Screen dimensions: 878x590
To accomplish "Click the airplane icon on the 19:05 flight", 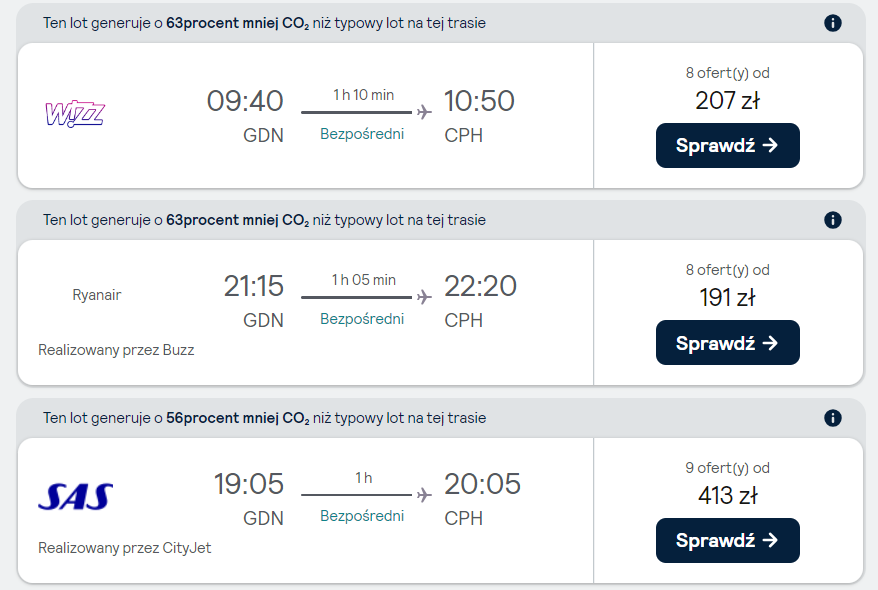I will point(424,495).
